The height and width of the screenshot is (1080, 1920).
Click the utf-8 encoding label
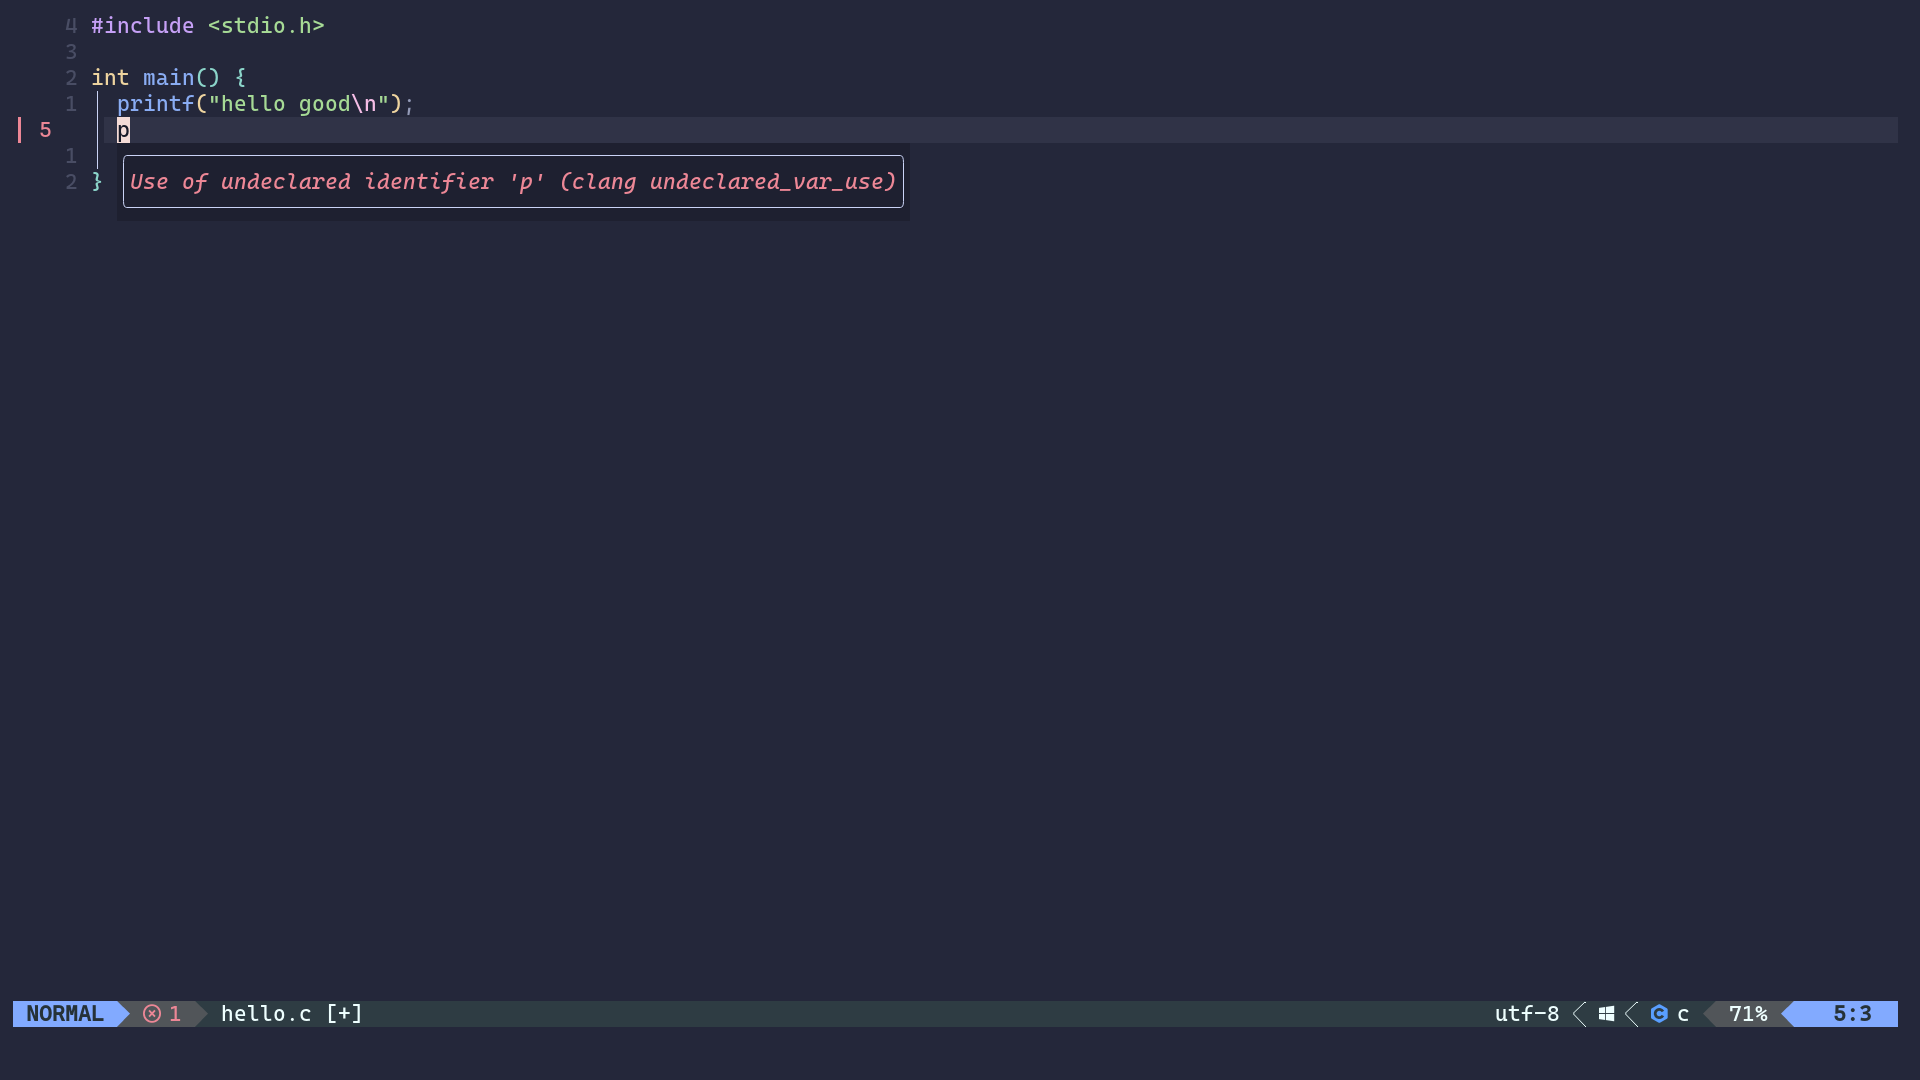tap(1526, 1014)
